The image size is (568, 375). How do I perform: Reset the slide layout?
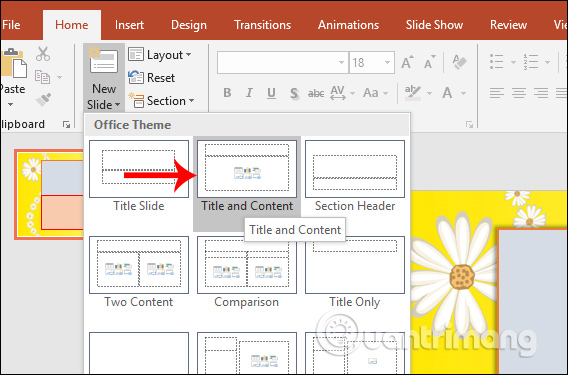tap(151, 78)
